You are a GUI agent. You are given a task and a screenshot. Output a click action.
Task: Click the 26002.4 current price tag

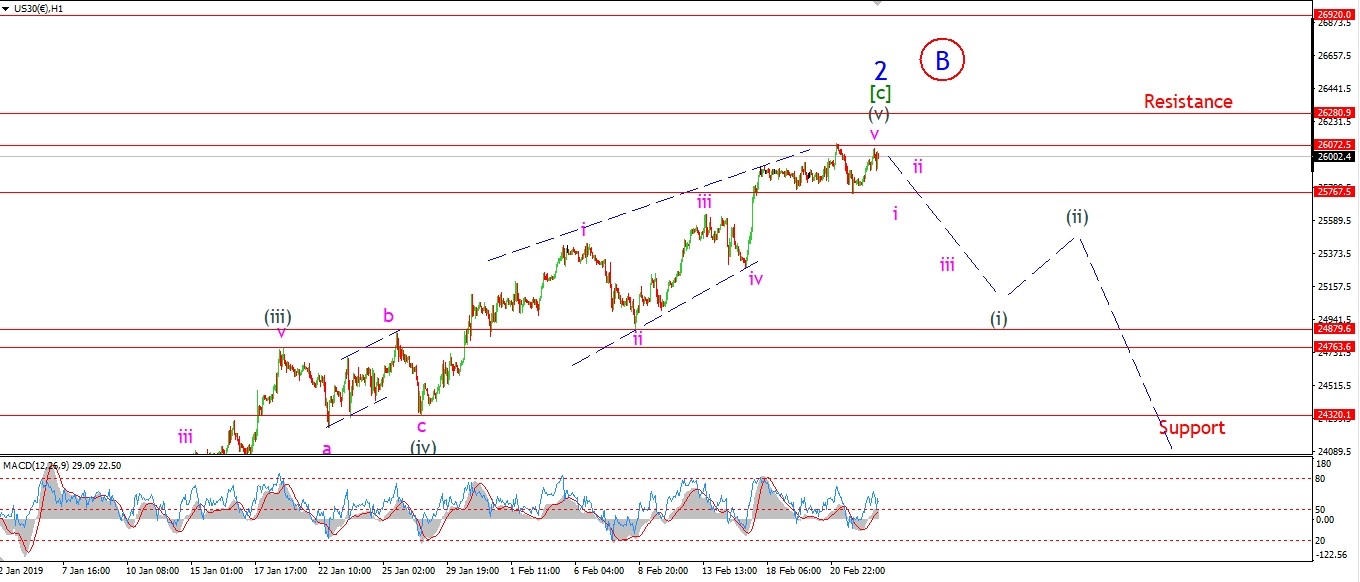tap(1335, 156)
